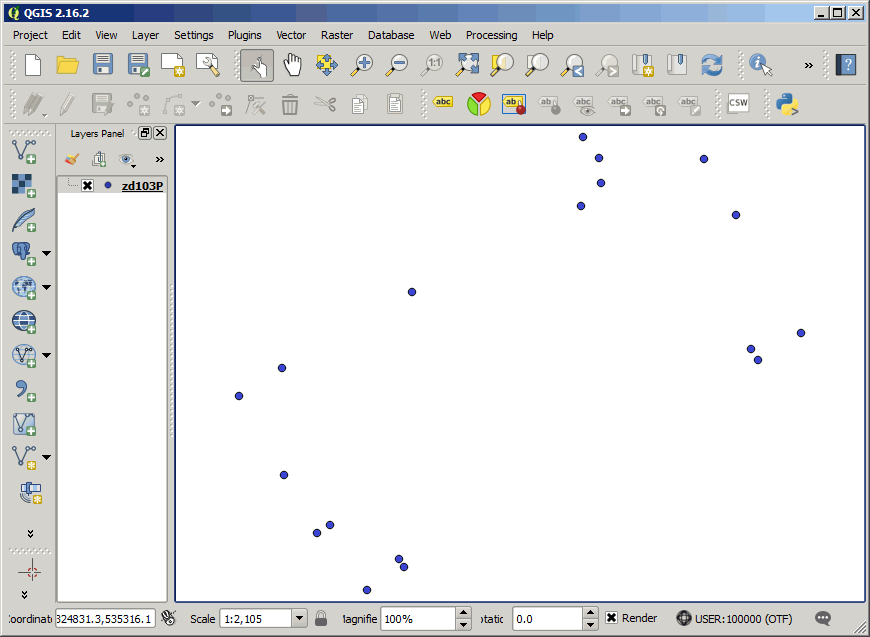This screenshot has width=870, height=637.
Task: Create a new project with the blank page icon
Action: [33, 65]
